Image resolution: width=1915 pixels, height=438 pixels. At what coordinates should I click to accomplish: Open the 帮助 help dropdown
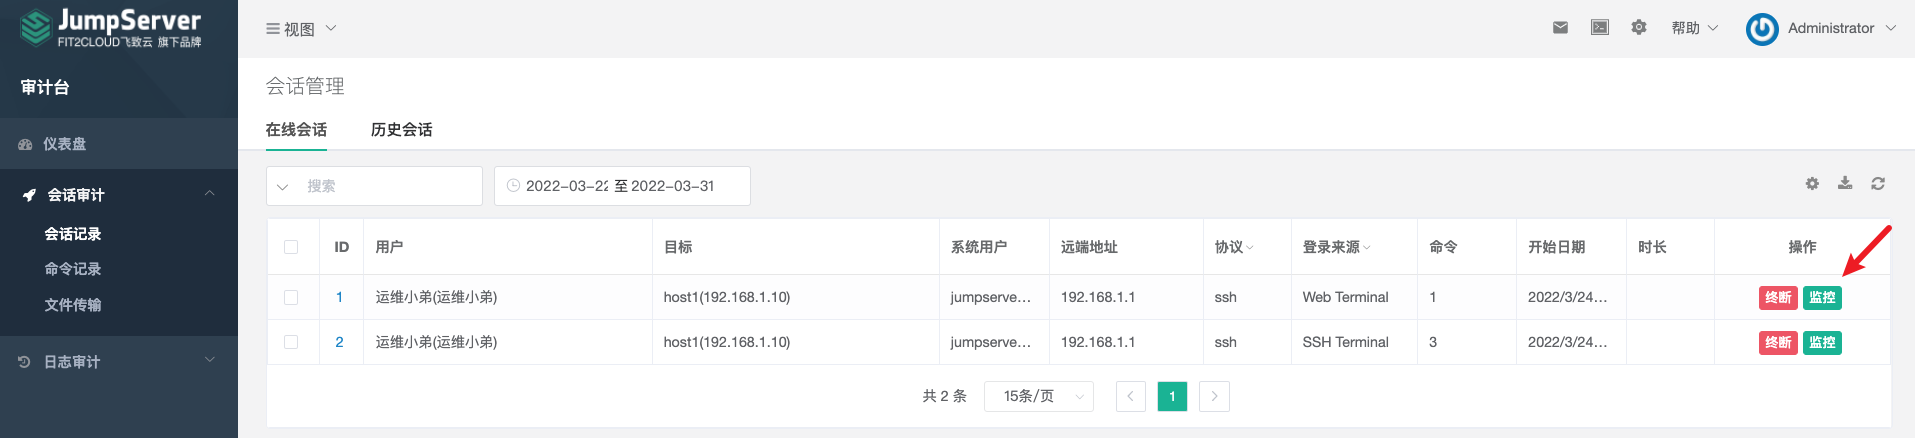(1695, 28)
